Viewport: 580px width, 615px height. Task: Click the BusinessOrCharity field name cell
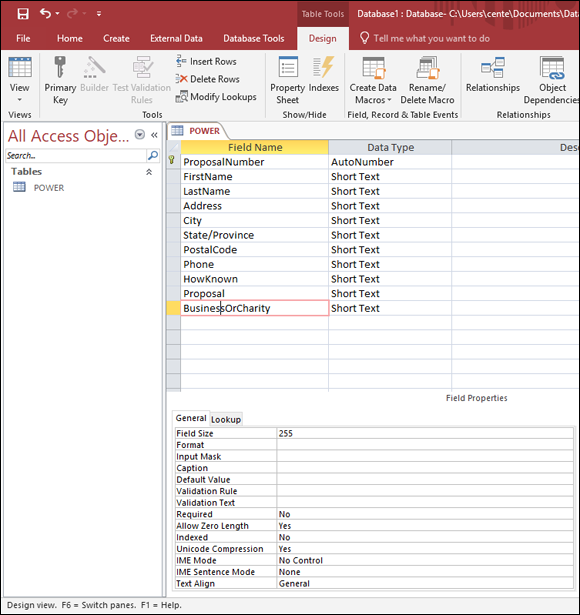[255, 308]
